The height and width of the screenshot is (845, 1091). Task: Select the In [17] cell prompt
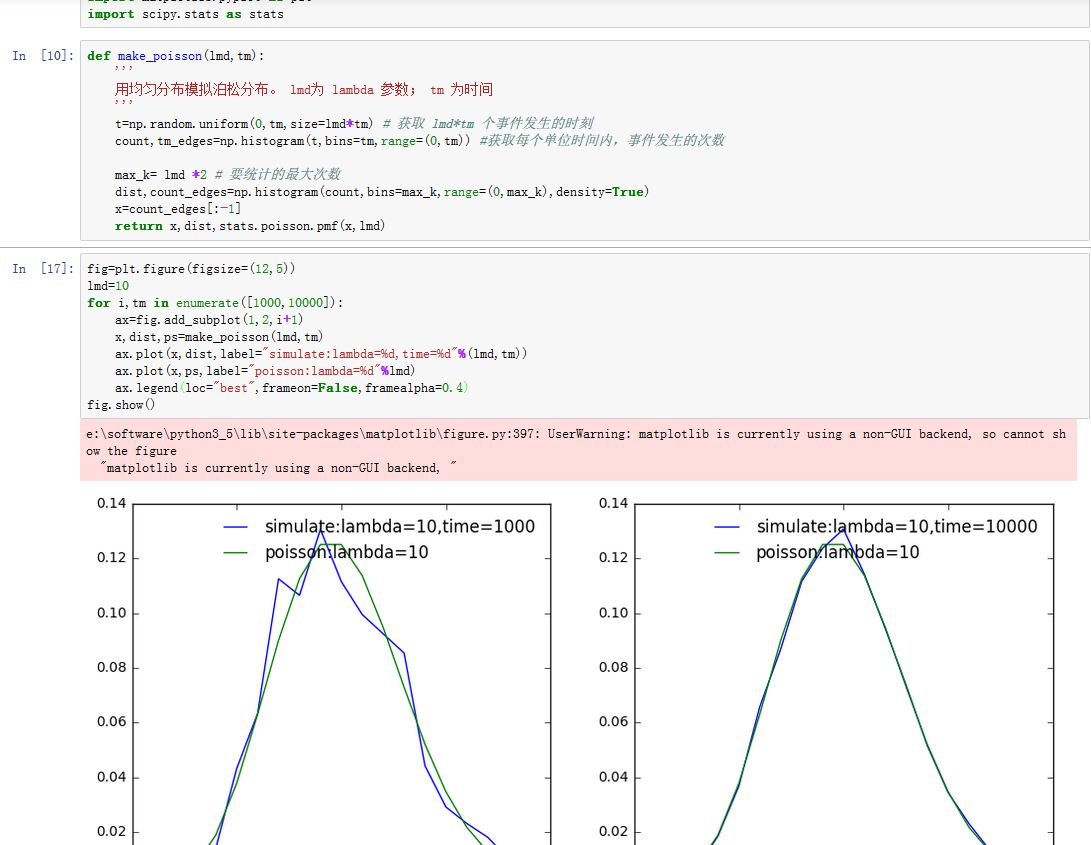42,269
